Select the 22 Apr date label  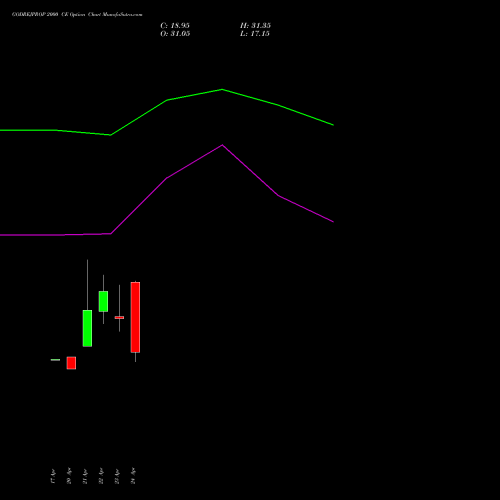(101, 476)
